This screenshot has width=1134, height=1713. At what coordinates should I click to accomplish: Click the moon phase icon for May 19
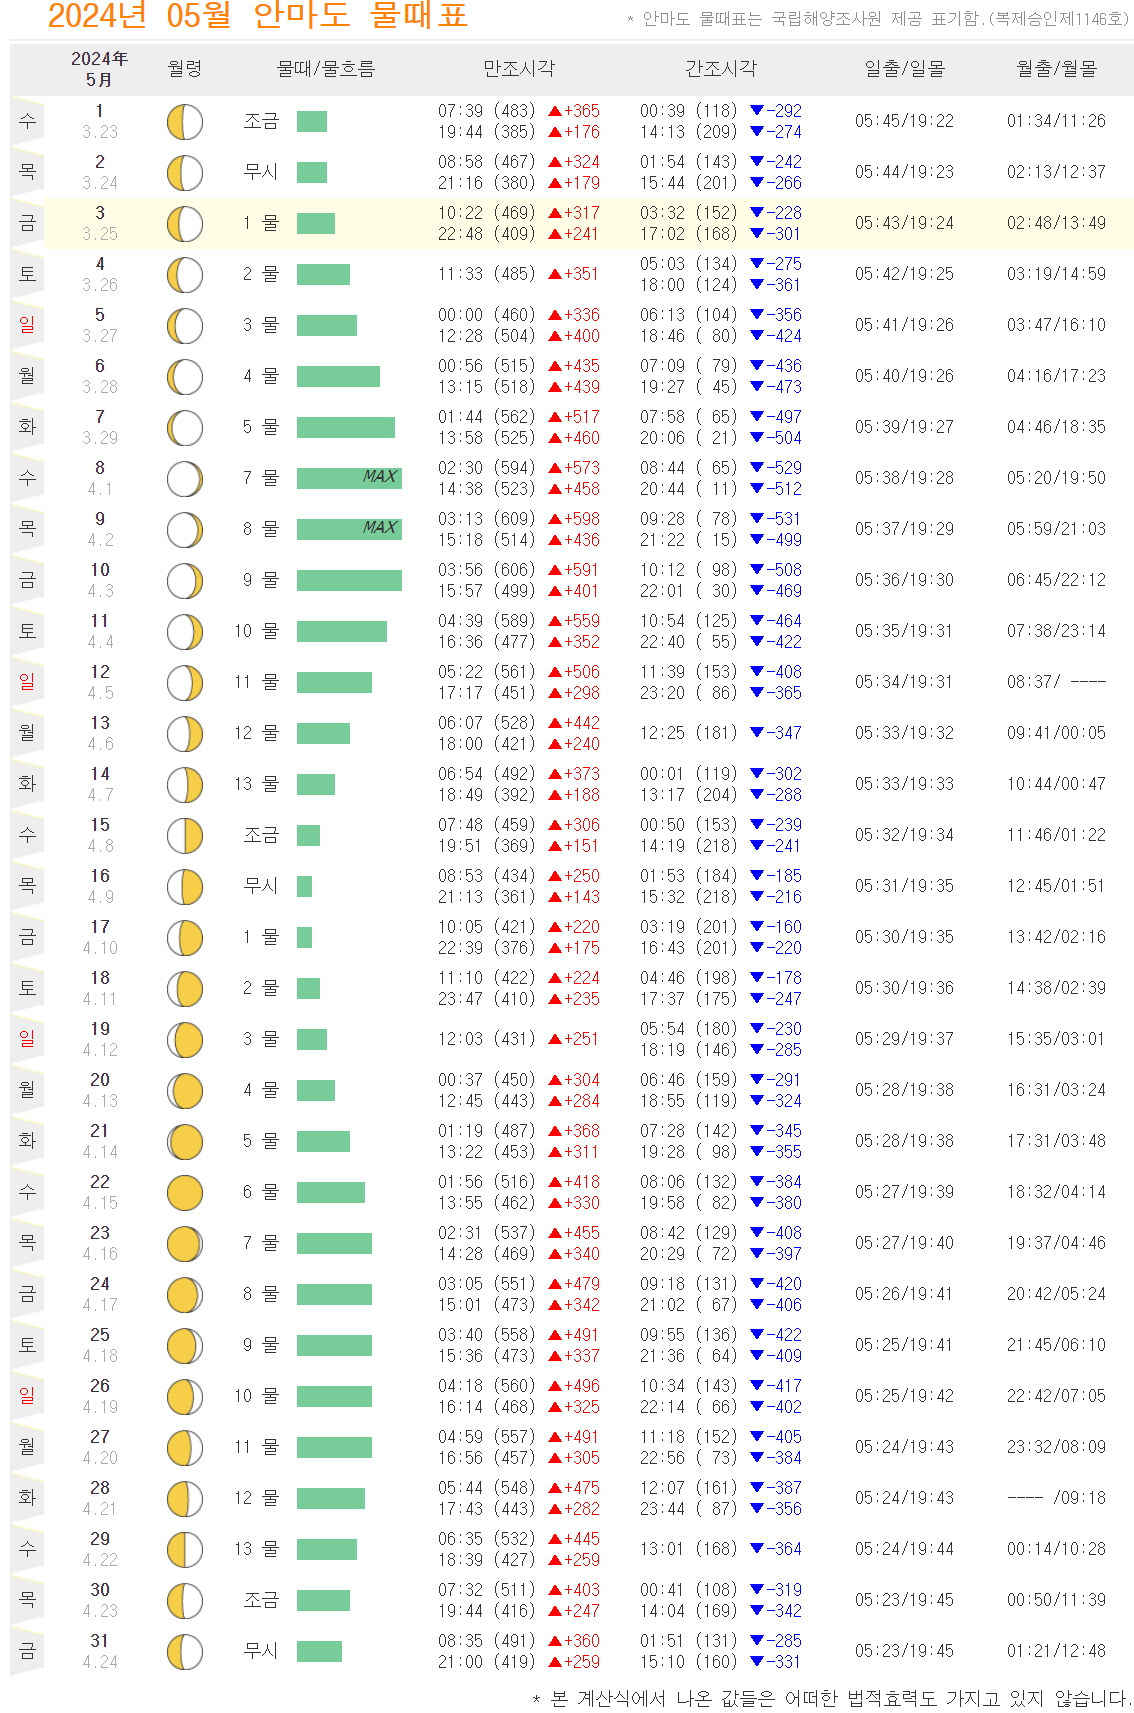pos(185,1040)
